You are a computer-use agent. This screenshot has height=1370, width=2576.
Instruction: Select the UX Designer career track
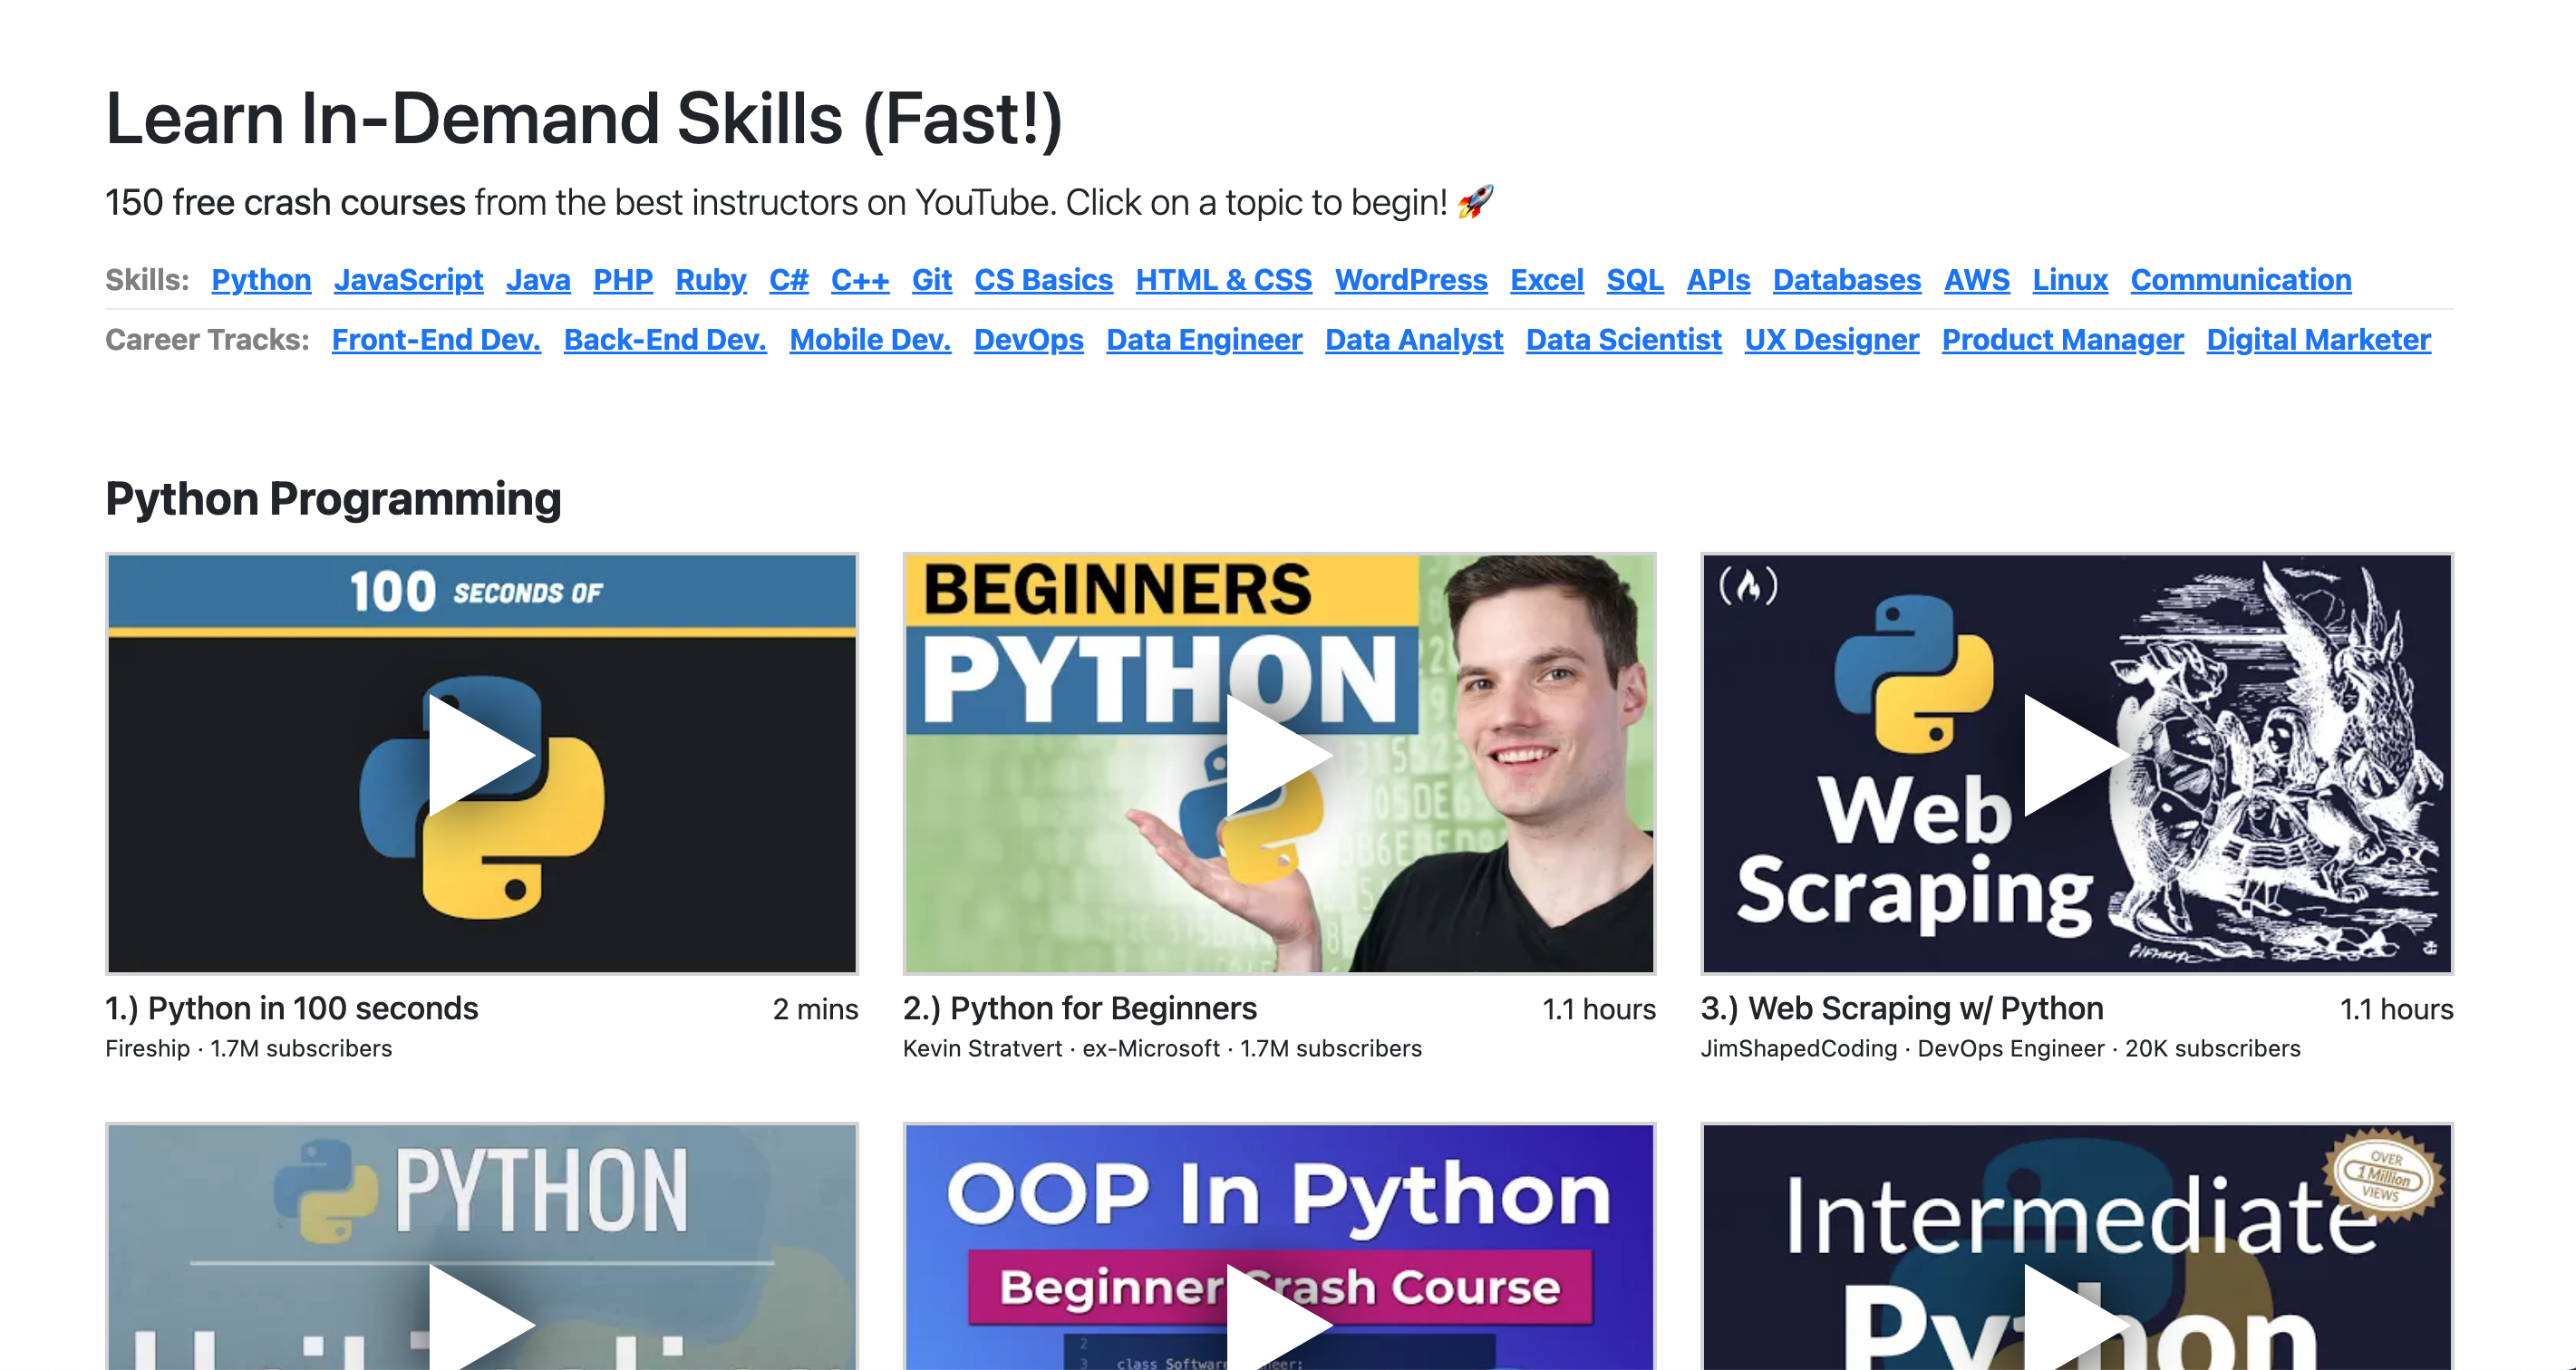pyautogui.click(x=1832, y=340)
